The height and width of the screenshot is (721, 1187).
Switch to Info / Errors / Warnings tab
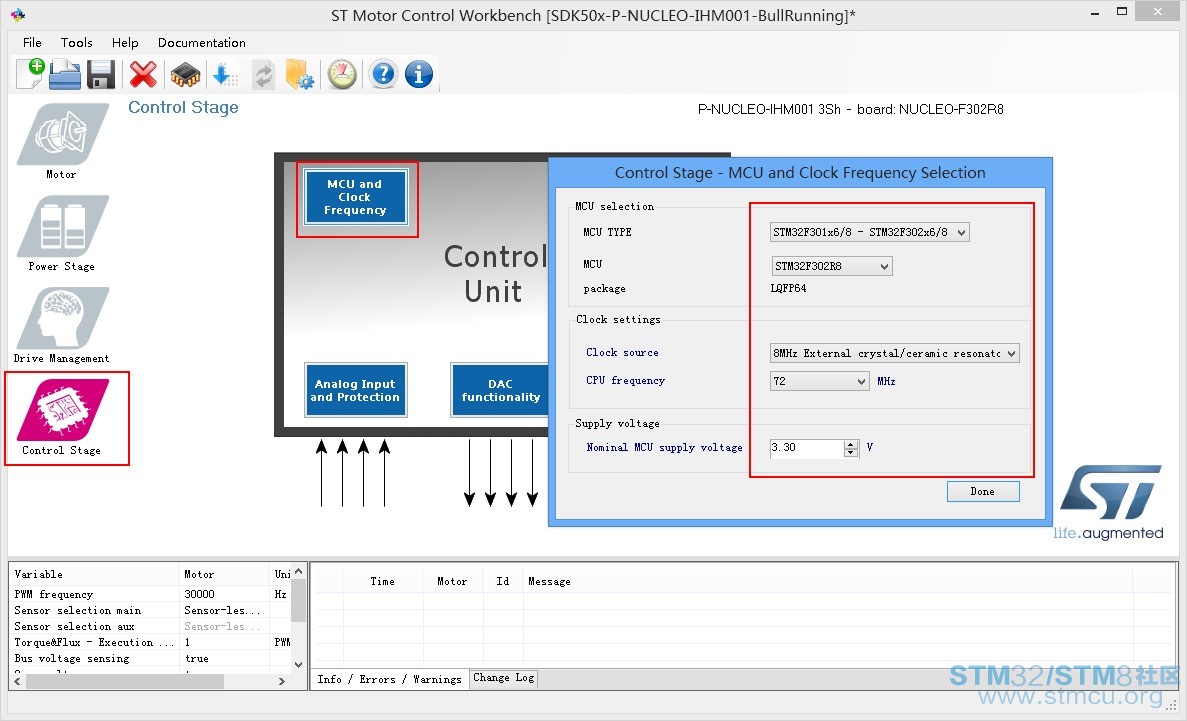coord(389,679)
